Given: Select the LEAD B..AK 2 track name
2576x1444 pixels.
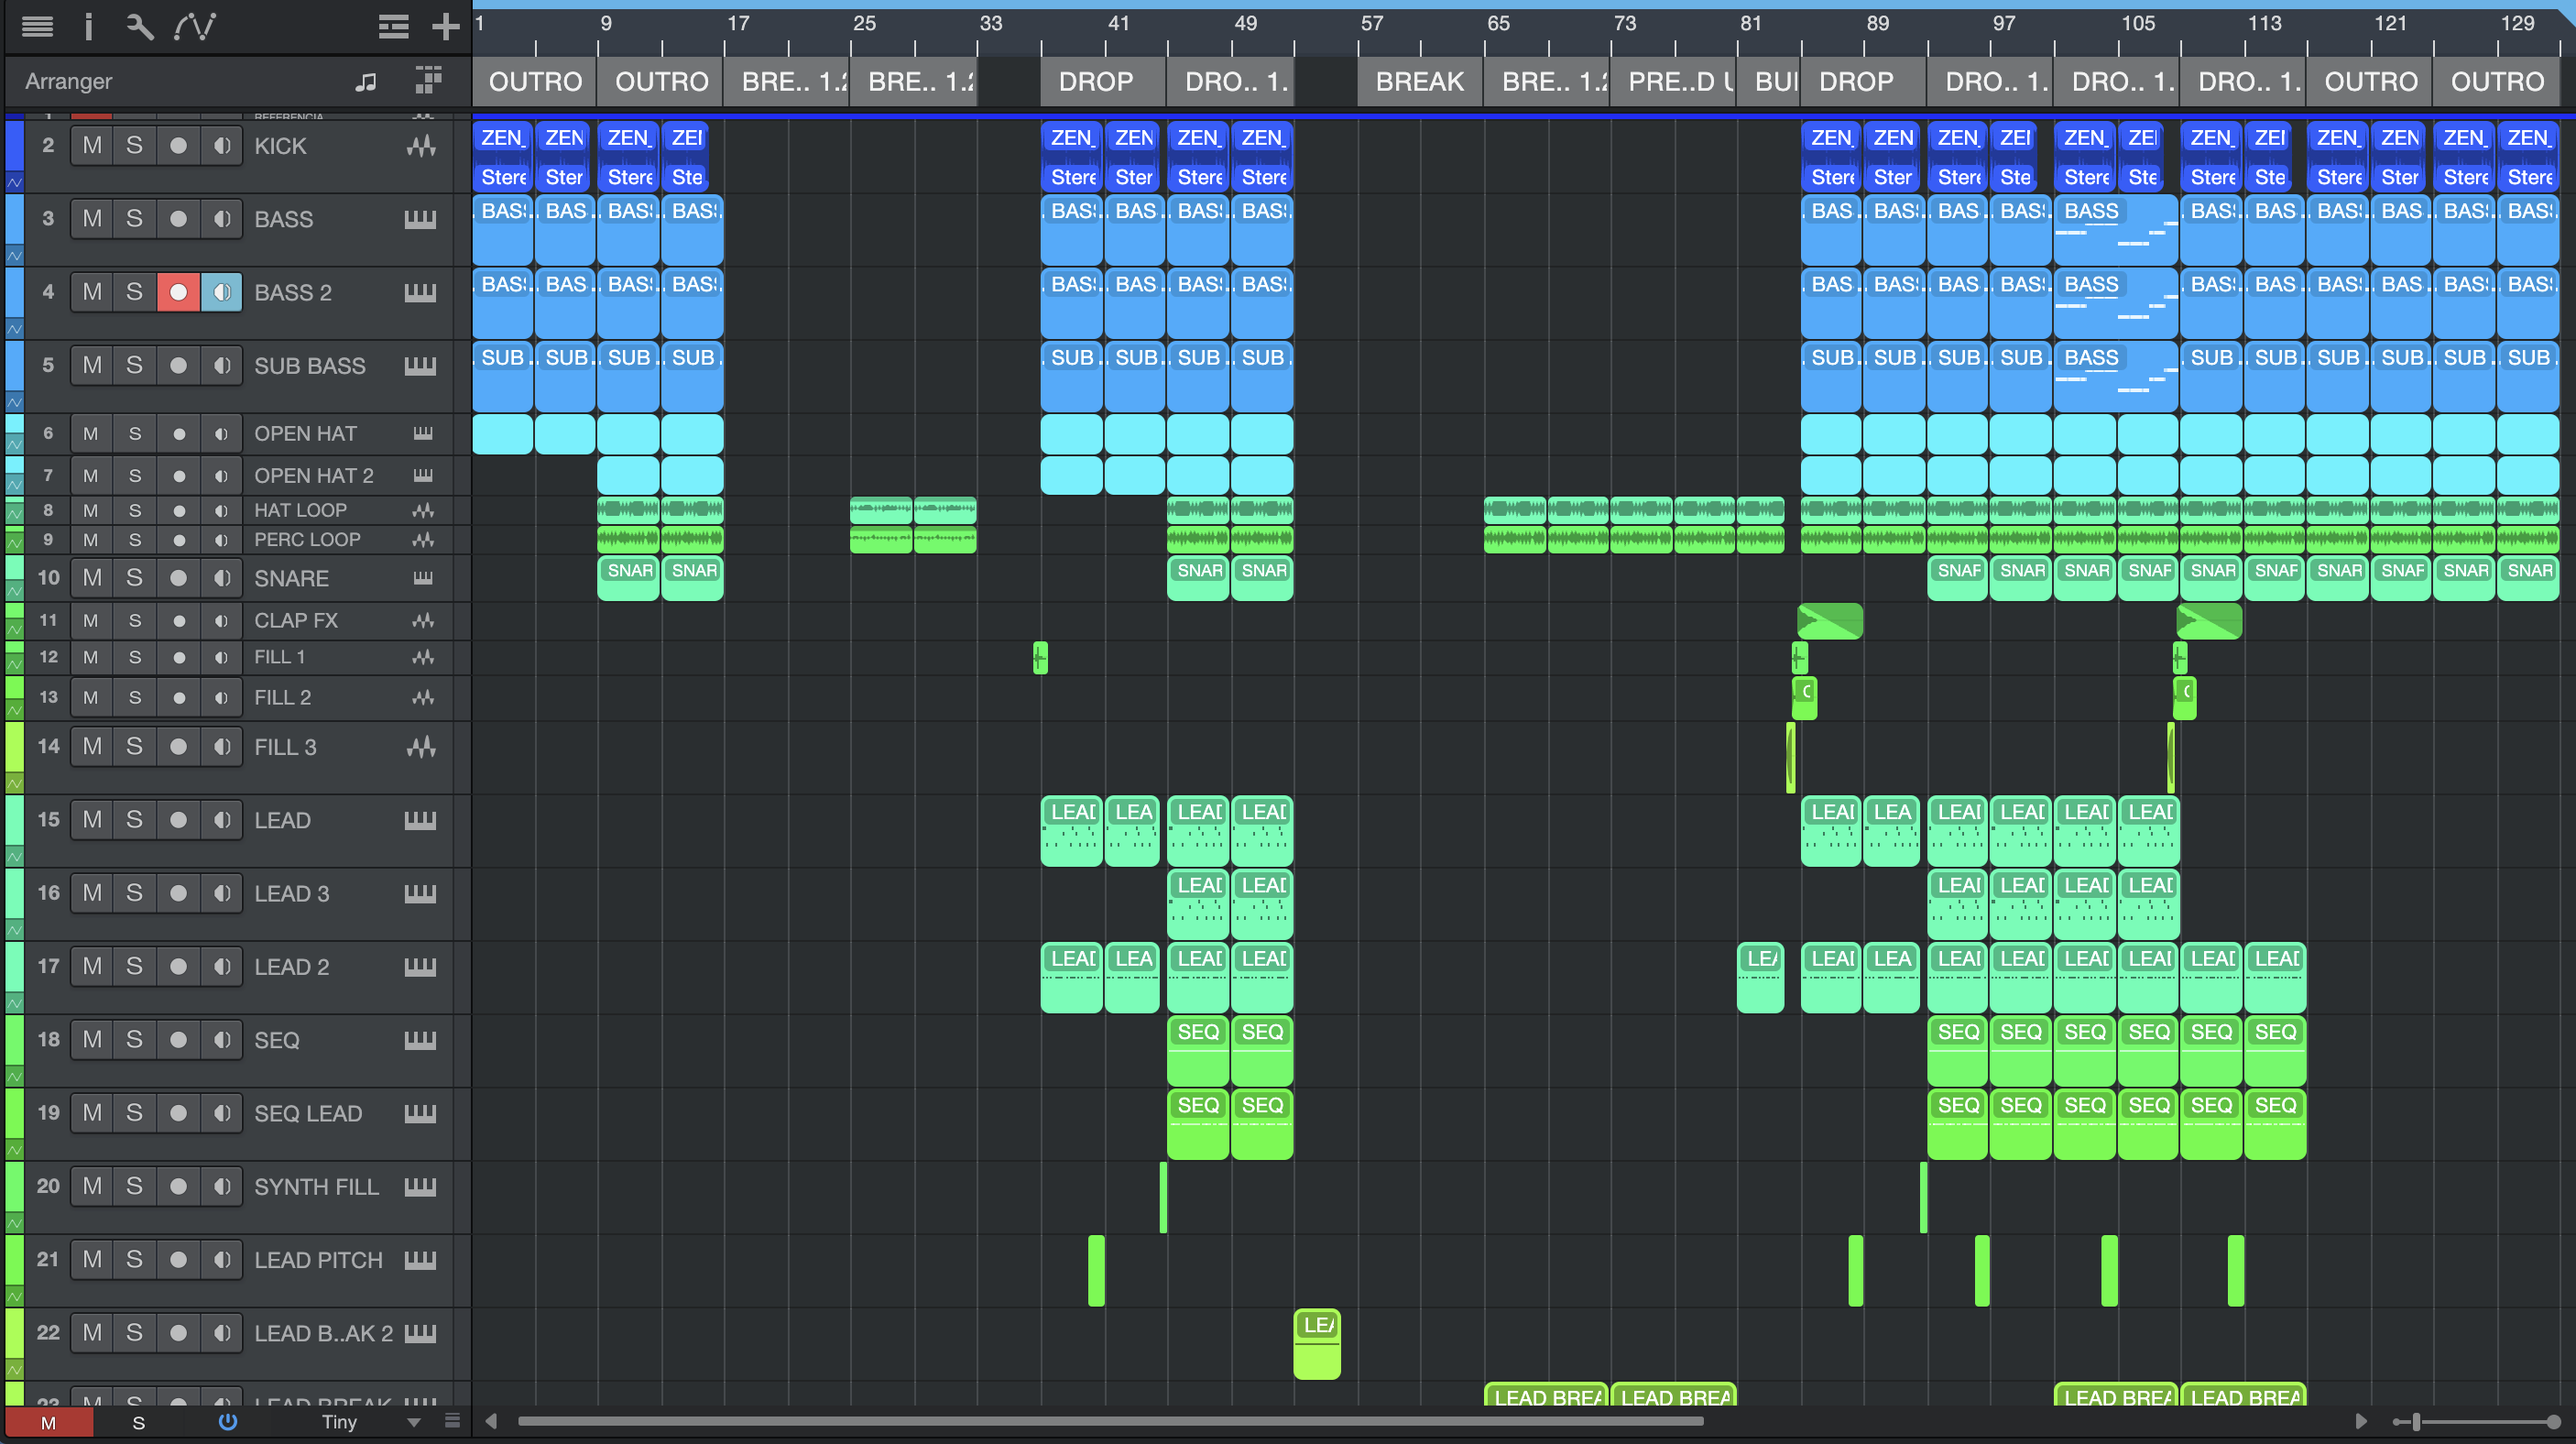Looking at the screenshot, I should tap(323, 1333).
